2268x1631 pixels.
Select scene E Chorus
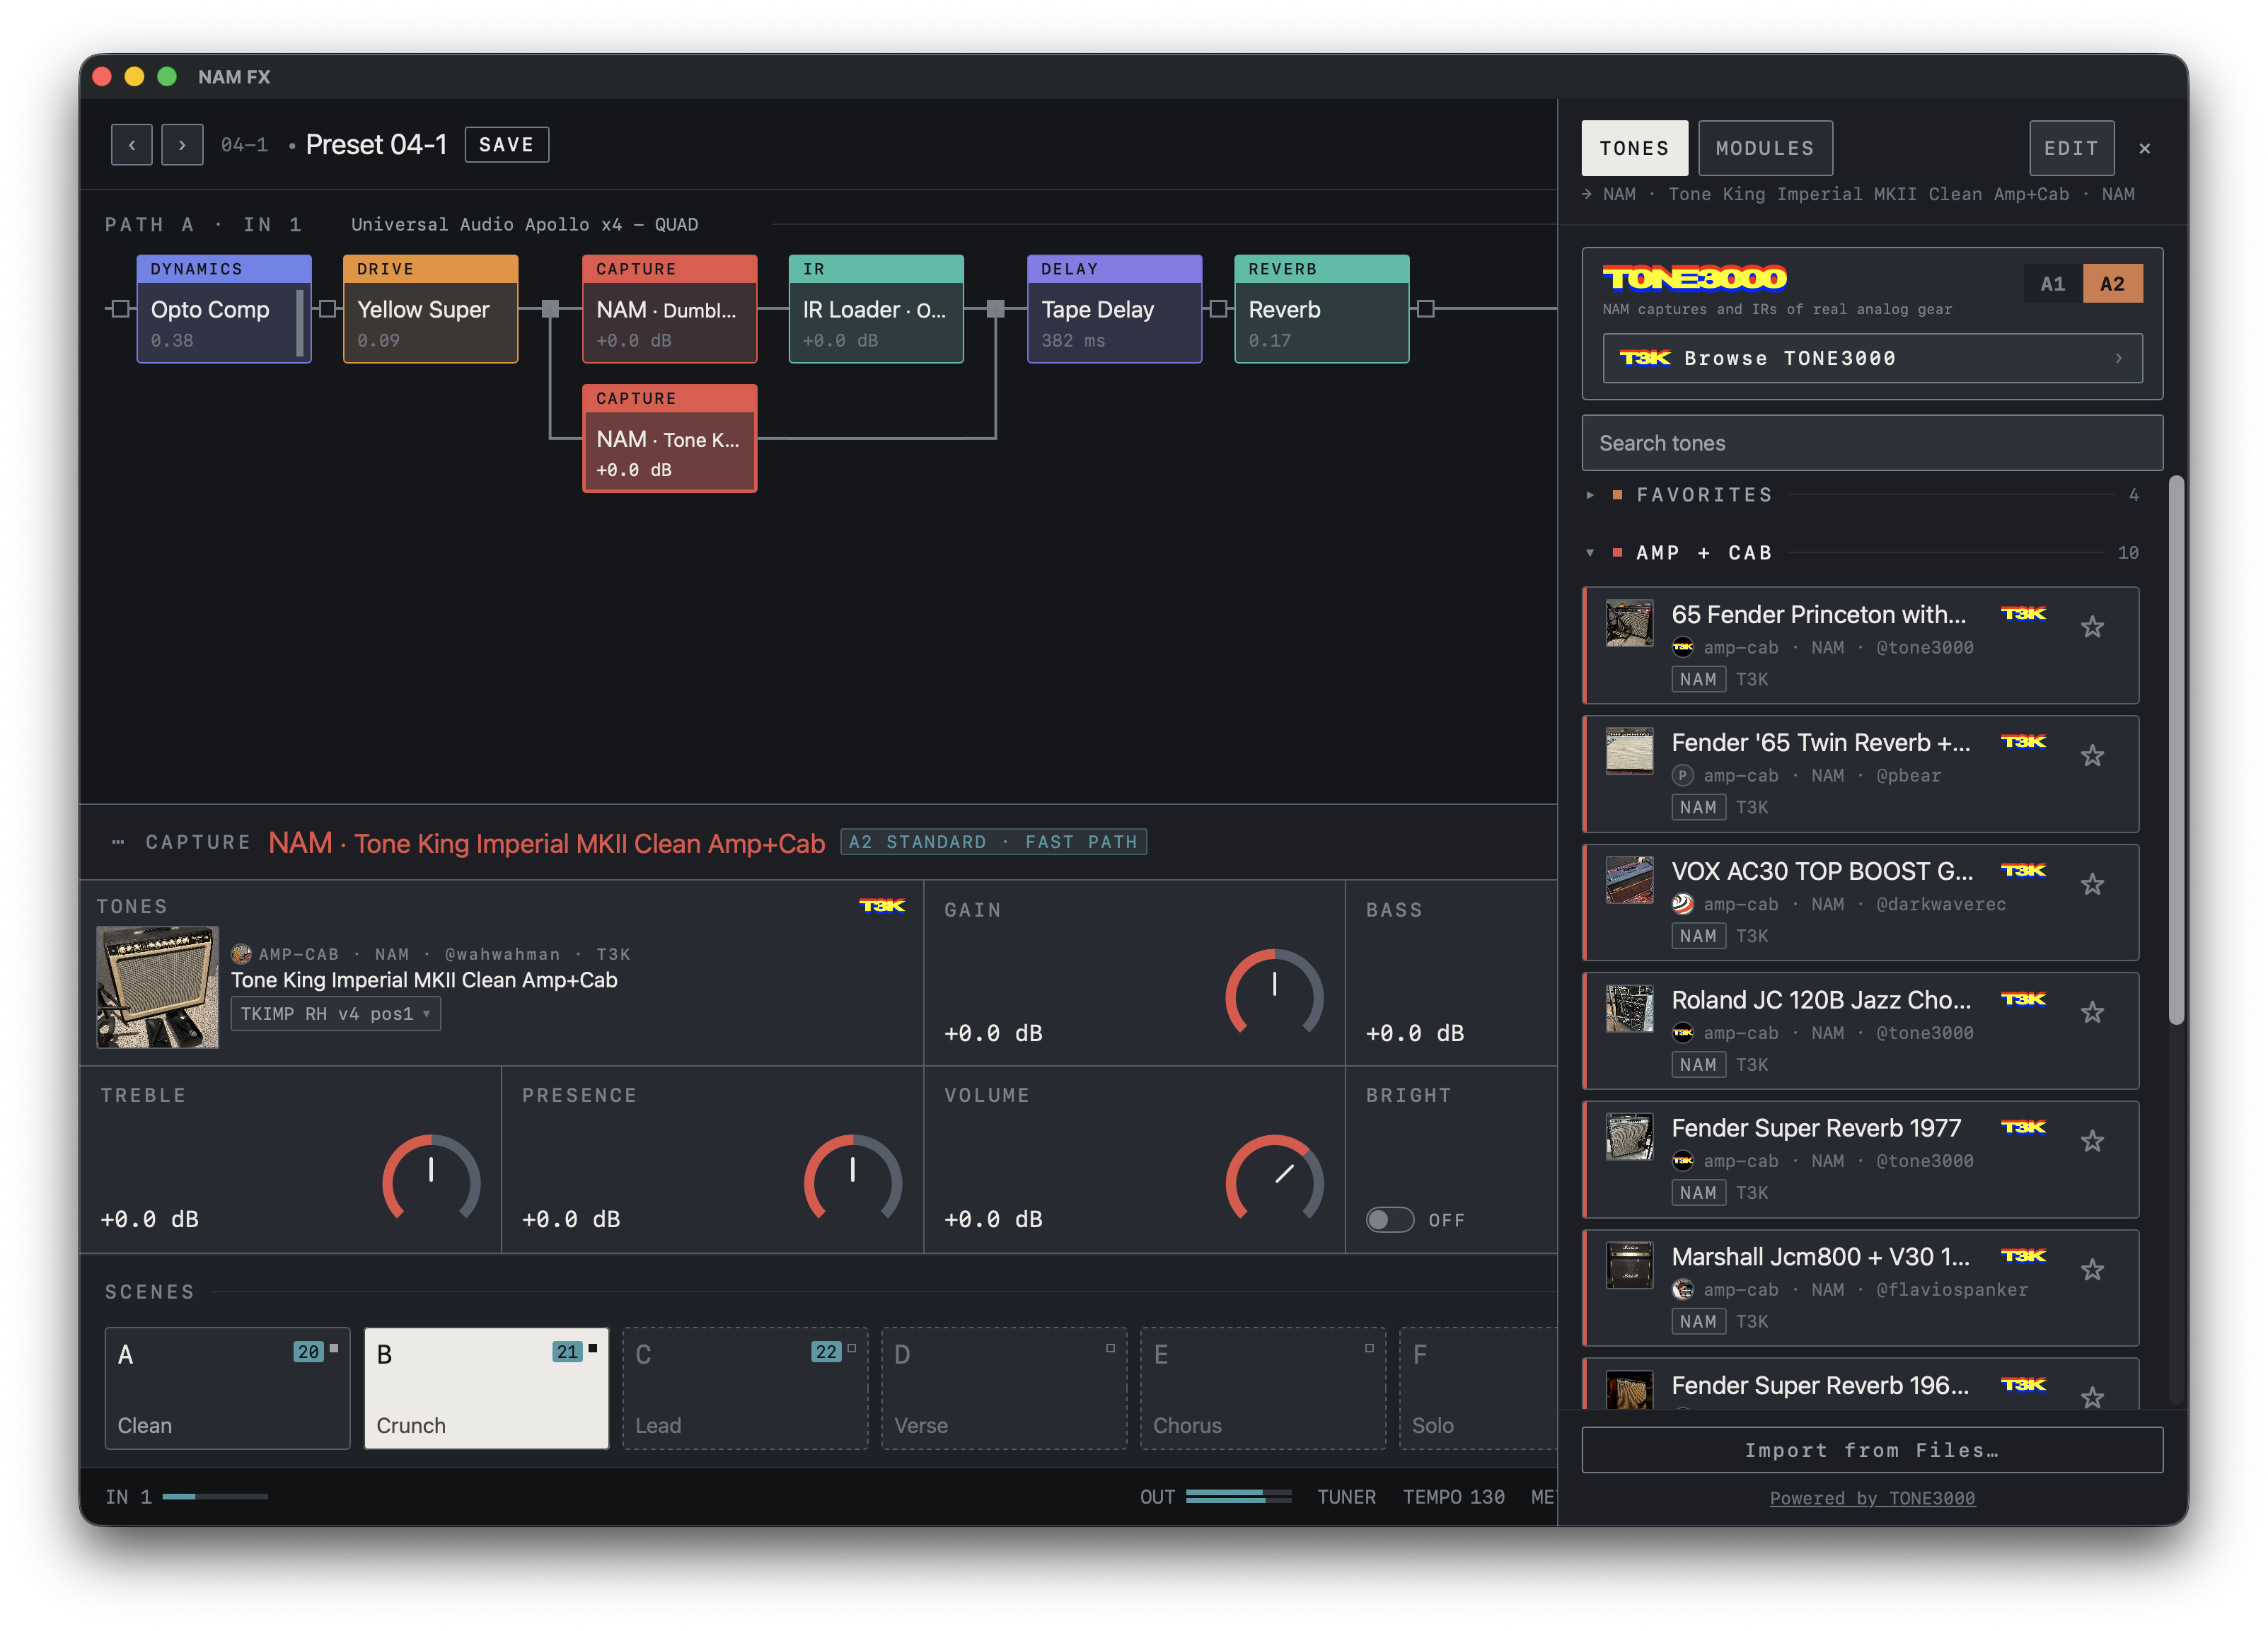tap(1263, 1388)
